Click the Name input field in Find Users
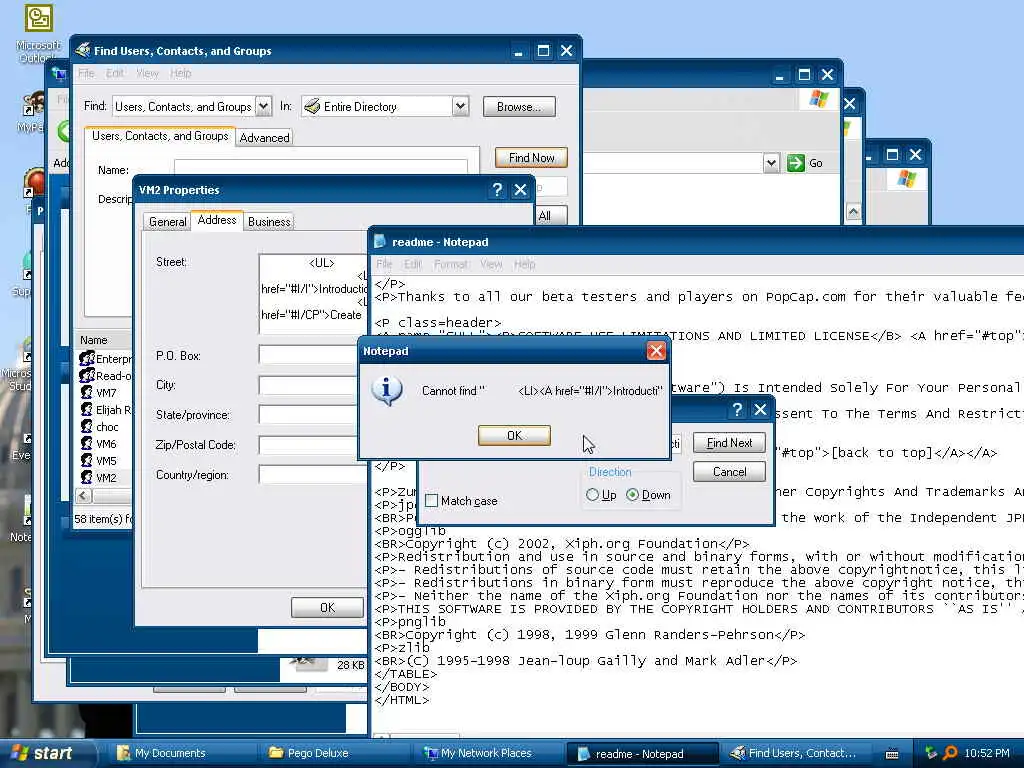 321,167
